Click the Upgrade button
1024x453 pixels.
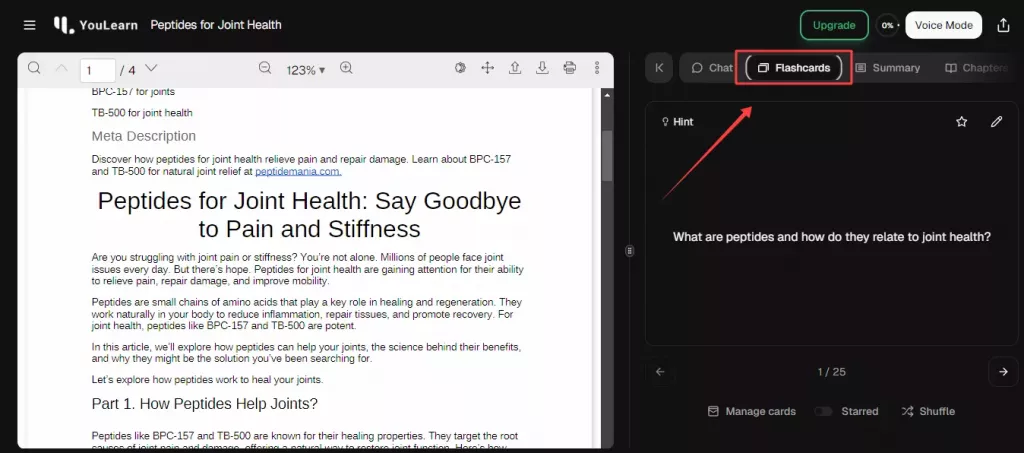pos(834,25)
